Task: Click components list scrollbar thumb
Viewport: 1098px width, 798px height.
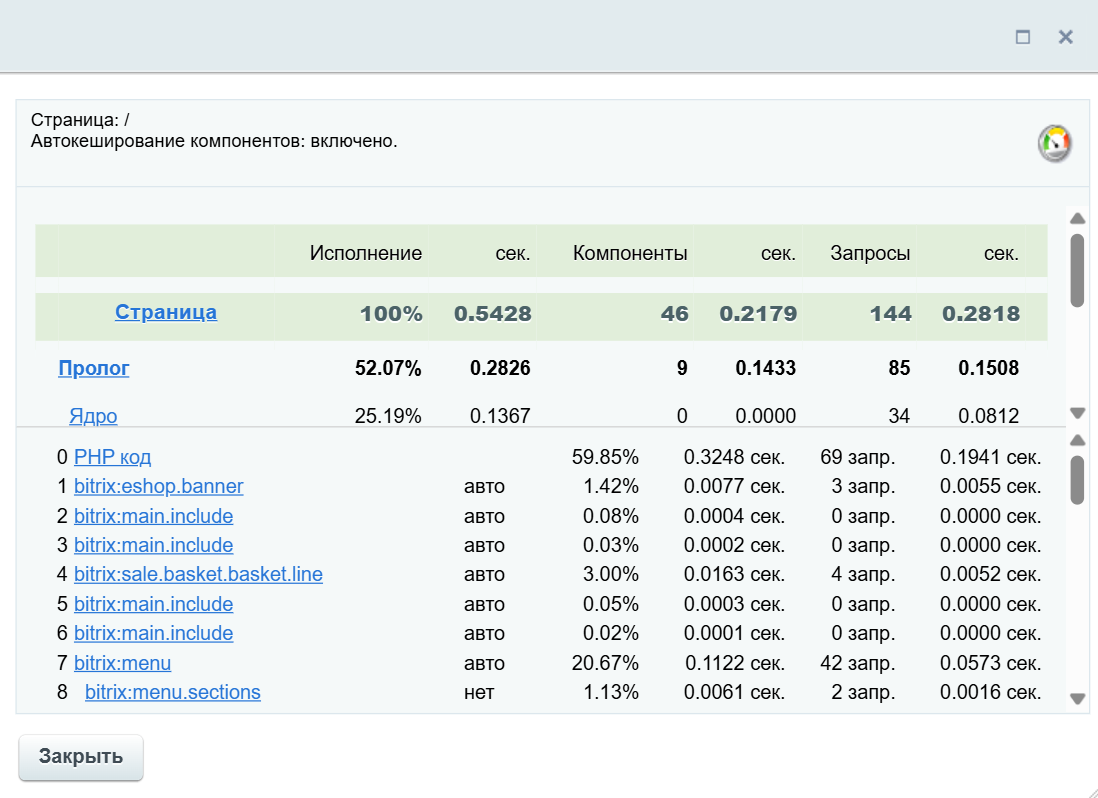Action: coord(1077,479)
